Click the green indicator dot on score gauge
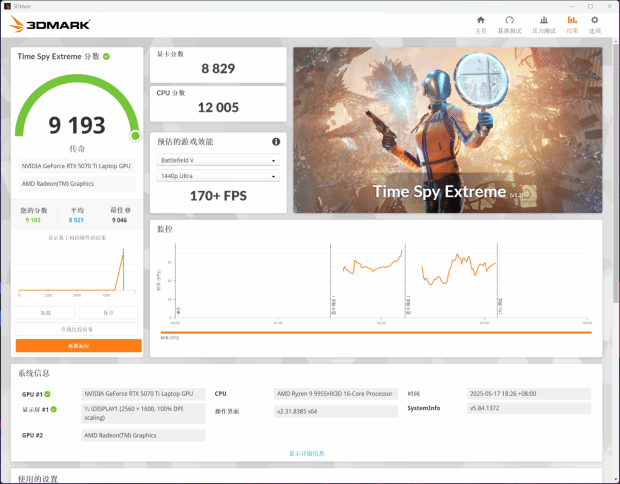The height and width of the screenshot is (484, 620). 135,136
